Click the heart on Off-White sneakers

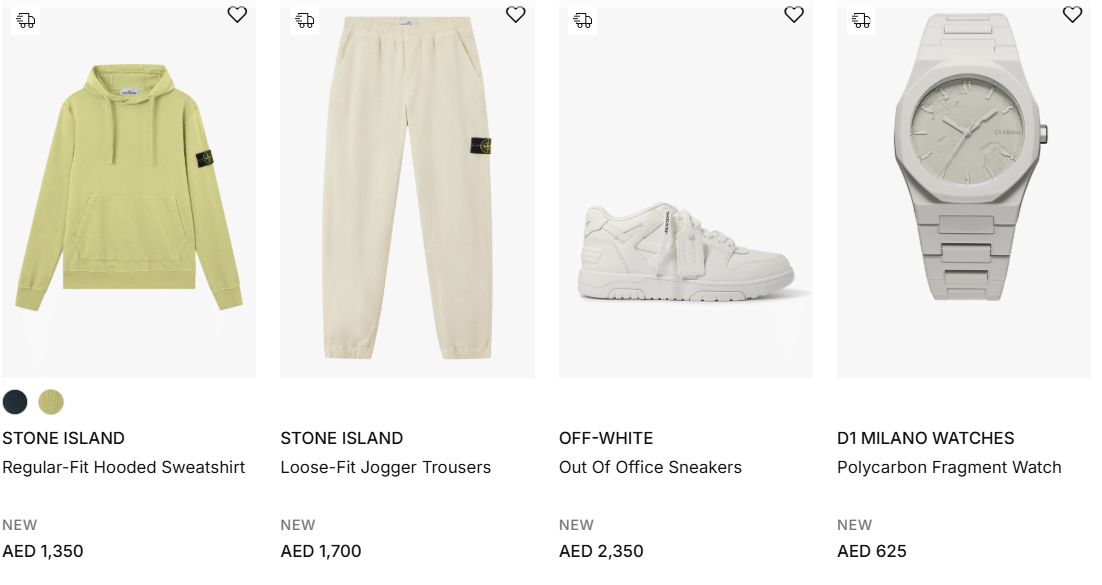(794, 15)
